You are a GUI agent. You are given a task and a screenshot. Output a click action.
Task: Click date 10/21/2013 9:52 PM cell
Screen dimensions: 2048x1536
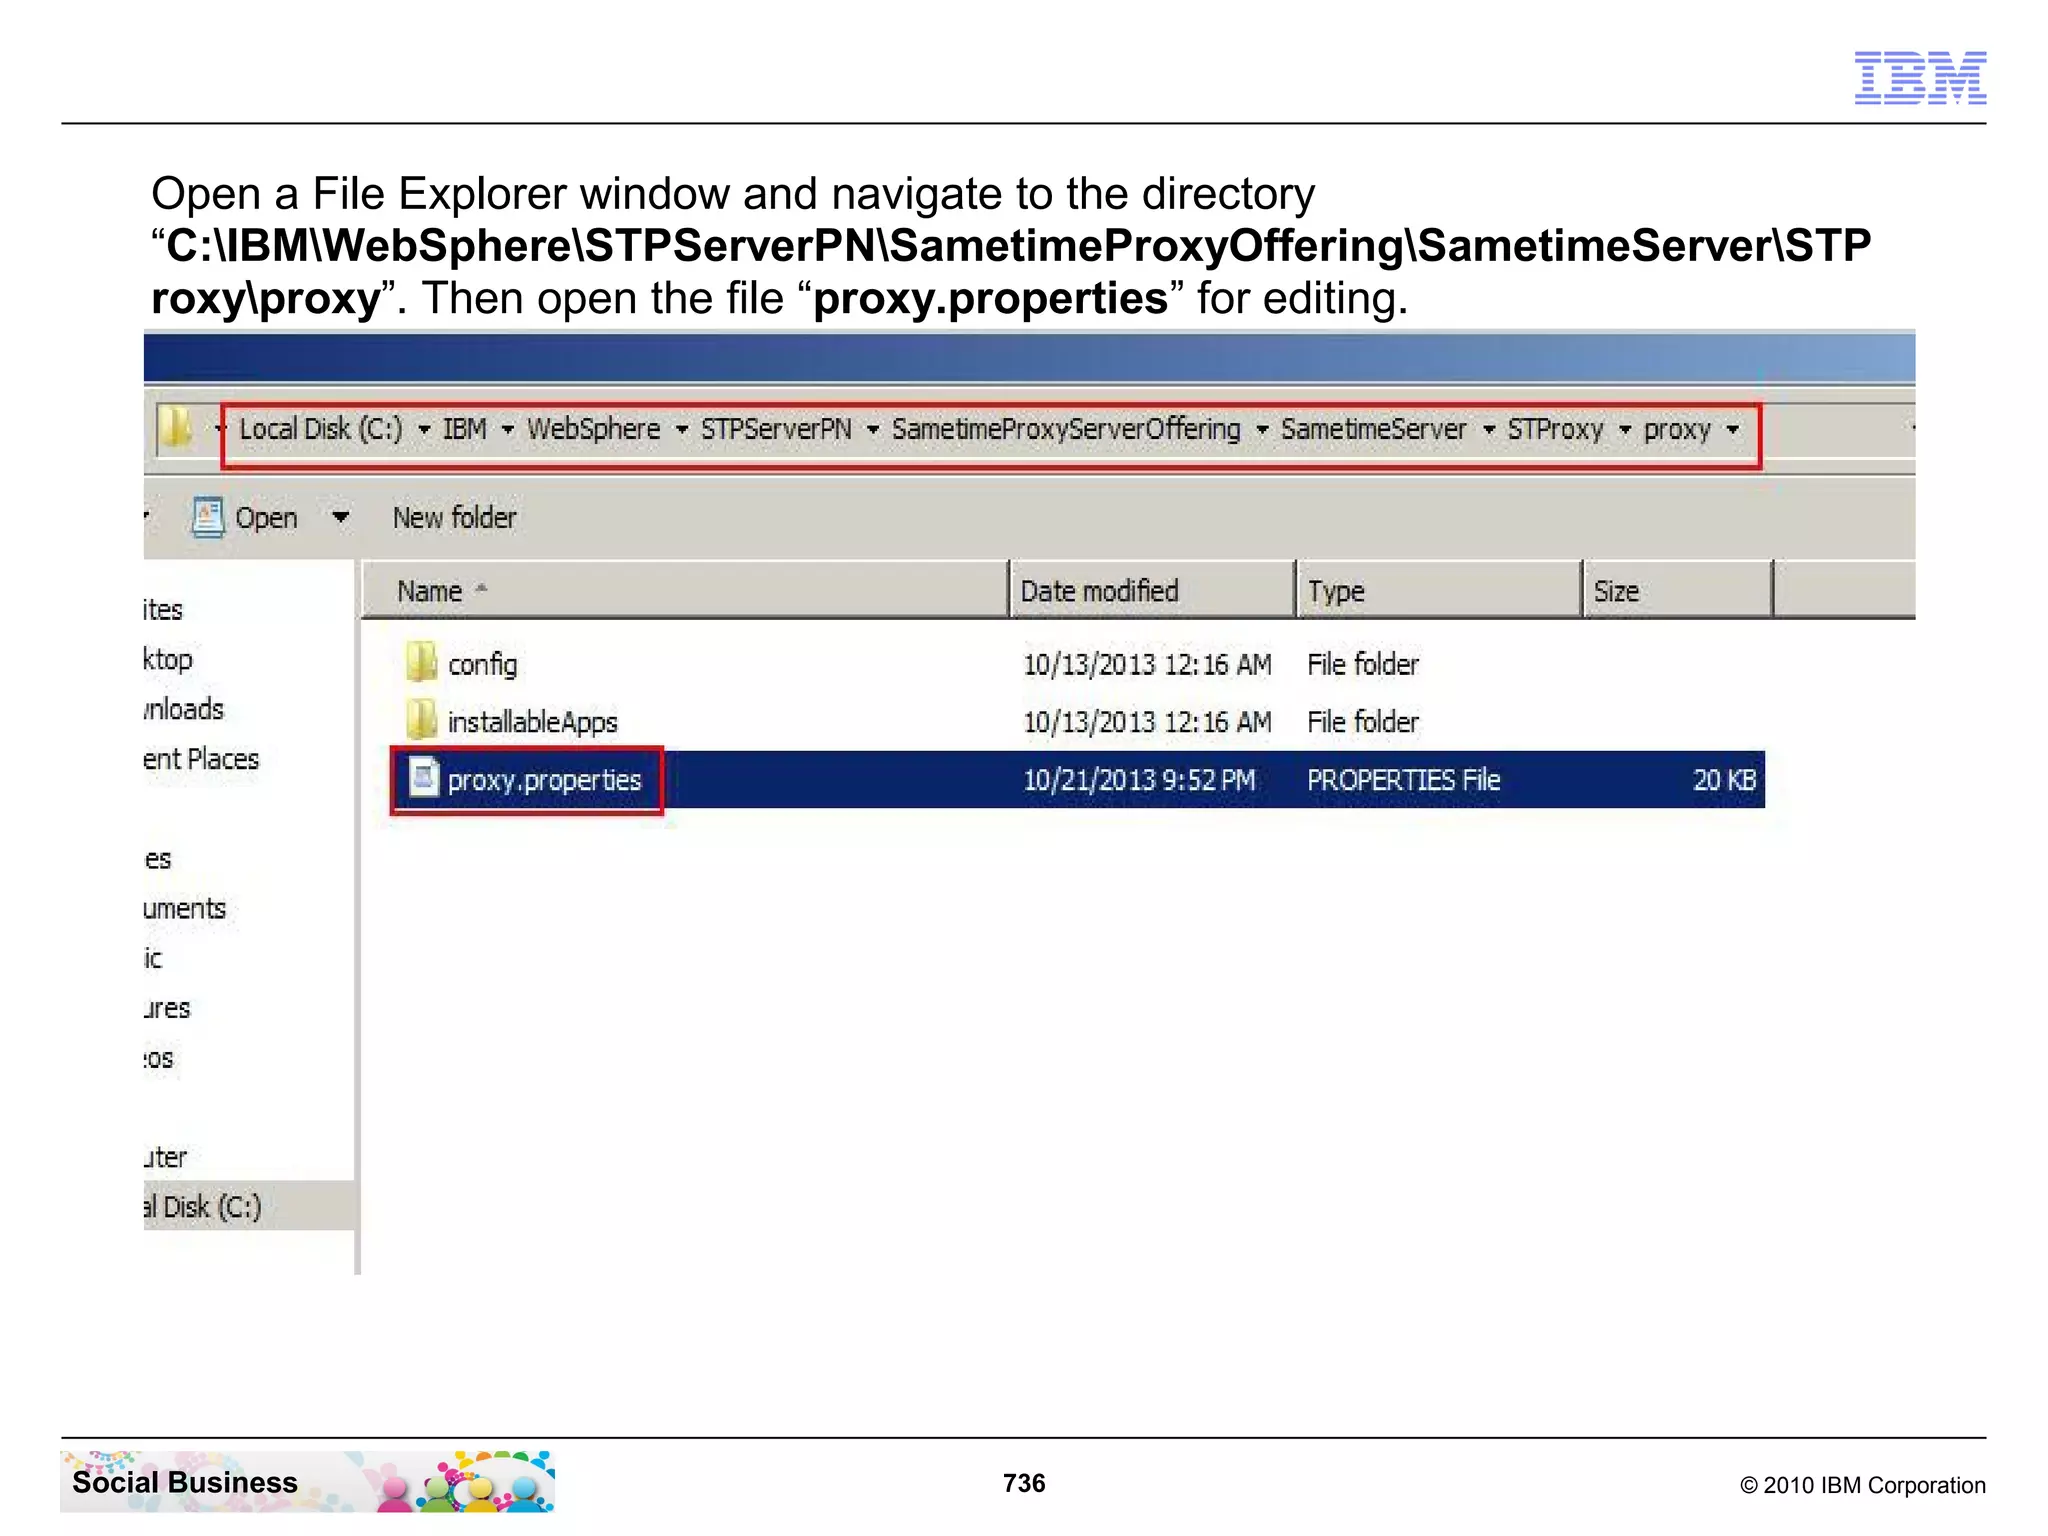point(1139,780)
